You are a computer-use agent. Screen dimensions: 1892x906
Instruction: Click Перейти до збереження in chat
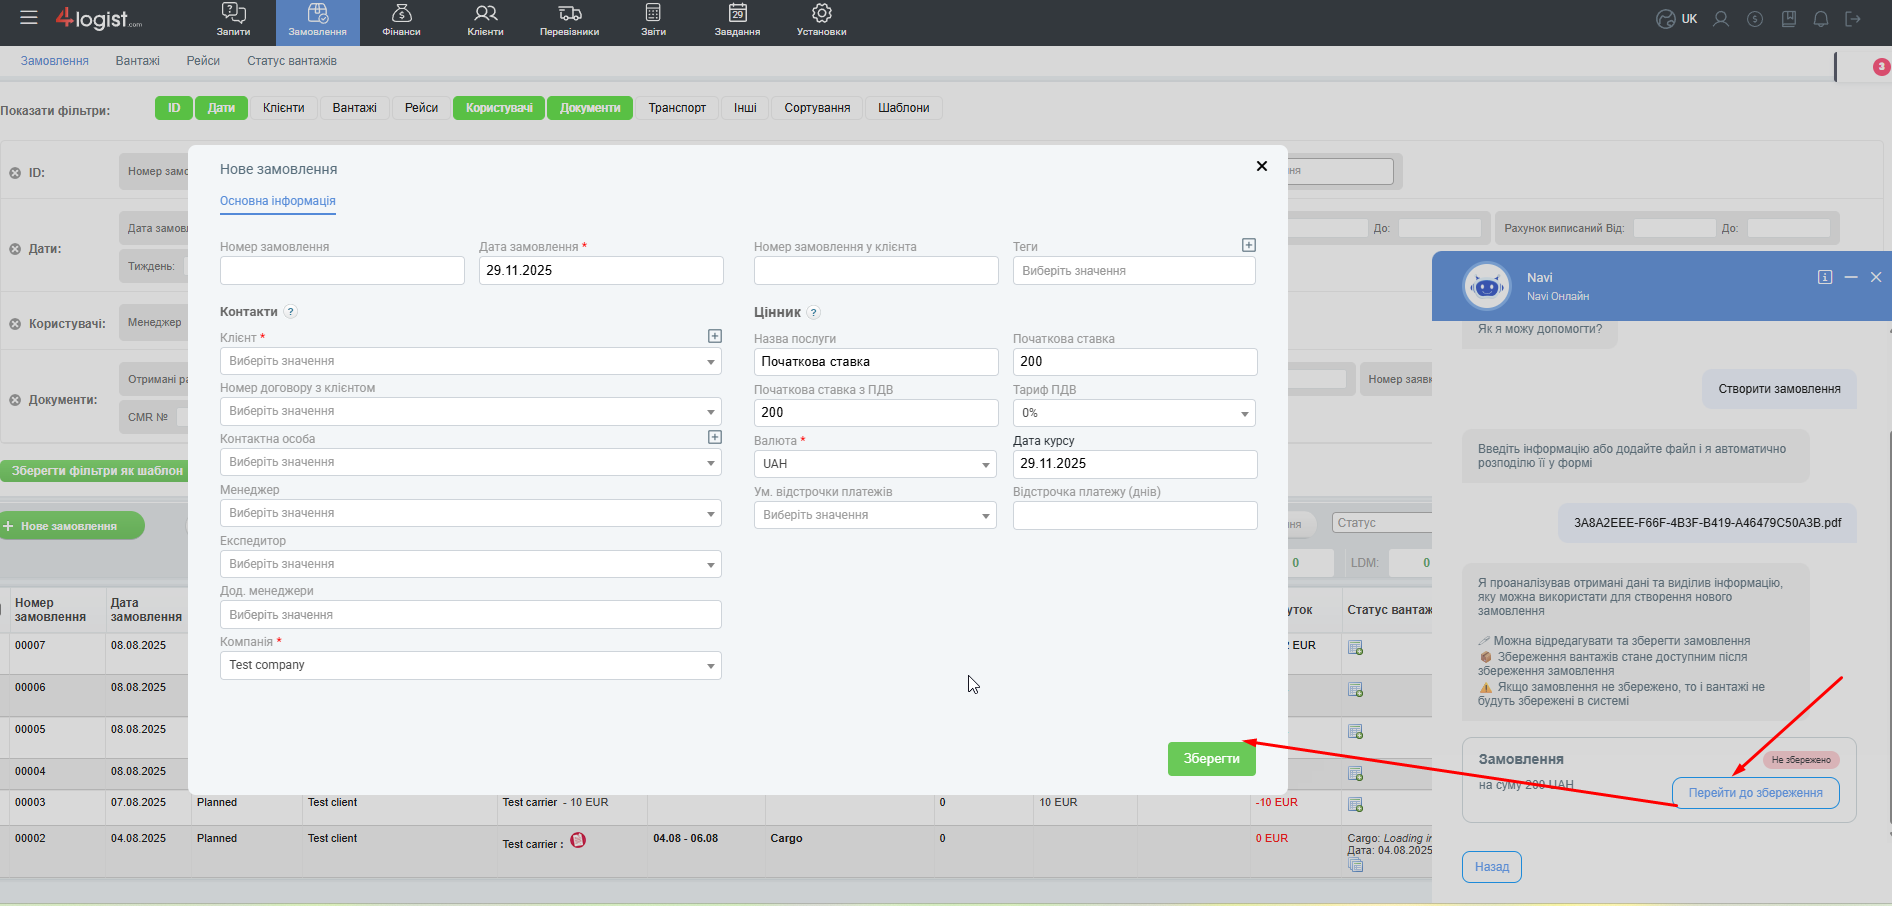pyautogui.click(x=1755, y=793)
